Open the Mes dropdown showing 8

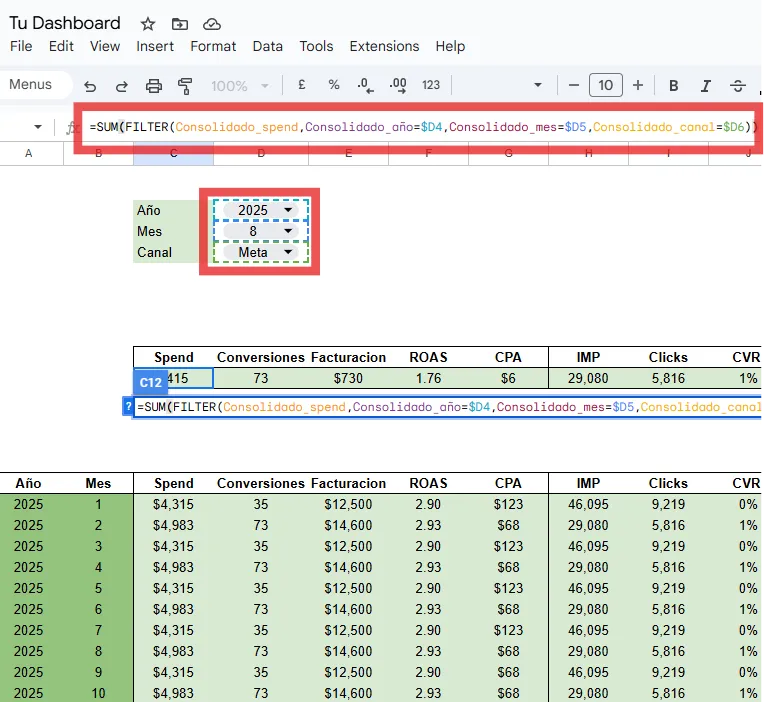[x=288, y=231]
